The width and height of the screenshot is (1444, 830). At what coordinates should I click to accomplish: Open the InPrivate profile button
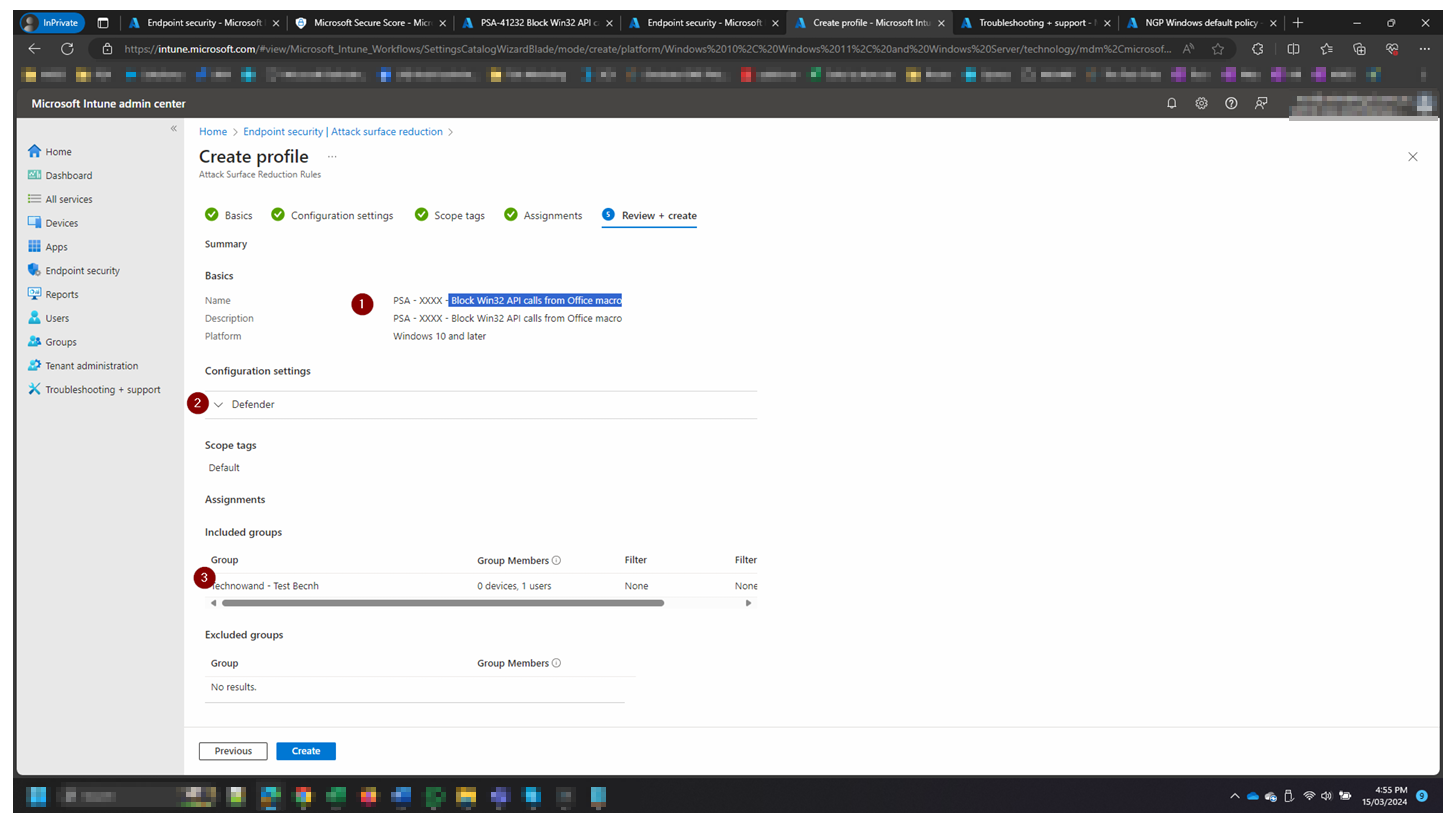pos(53,22)
